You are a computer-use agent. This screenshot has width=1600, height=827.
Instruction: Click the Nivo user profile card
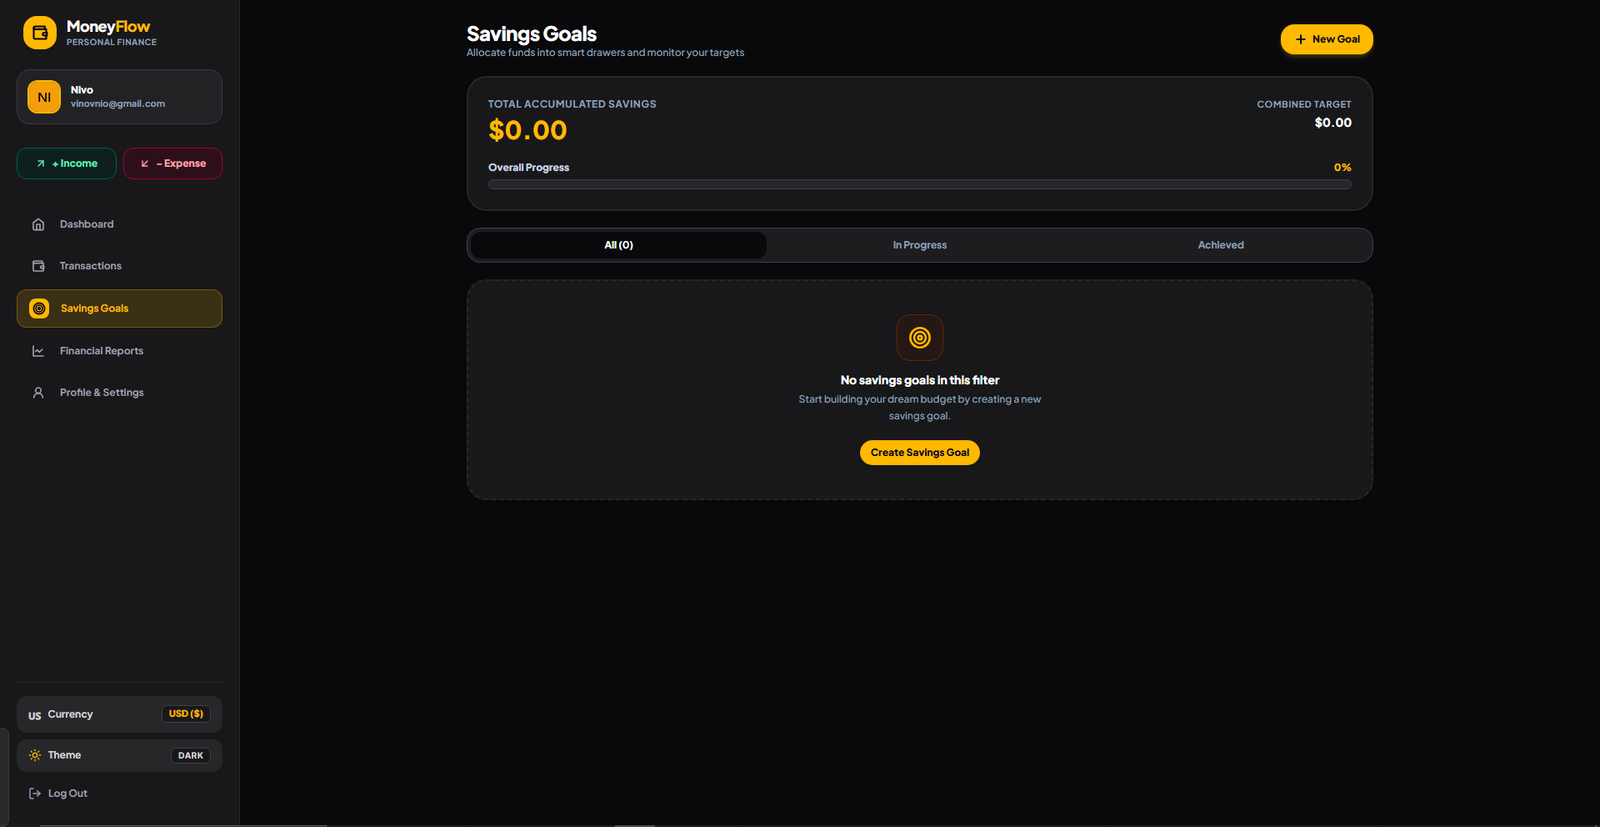click(119, 97)
